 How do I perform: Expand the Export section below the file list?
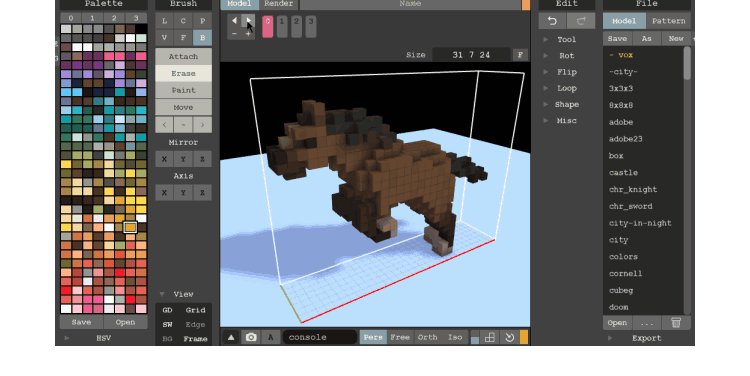pyautogui.click(x=646, y=338)
